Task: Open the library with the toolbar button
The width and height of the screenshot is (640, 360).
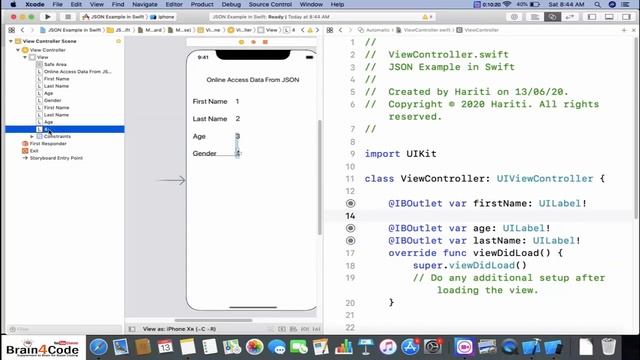Action: [x=514, y=17]
